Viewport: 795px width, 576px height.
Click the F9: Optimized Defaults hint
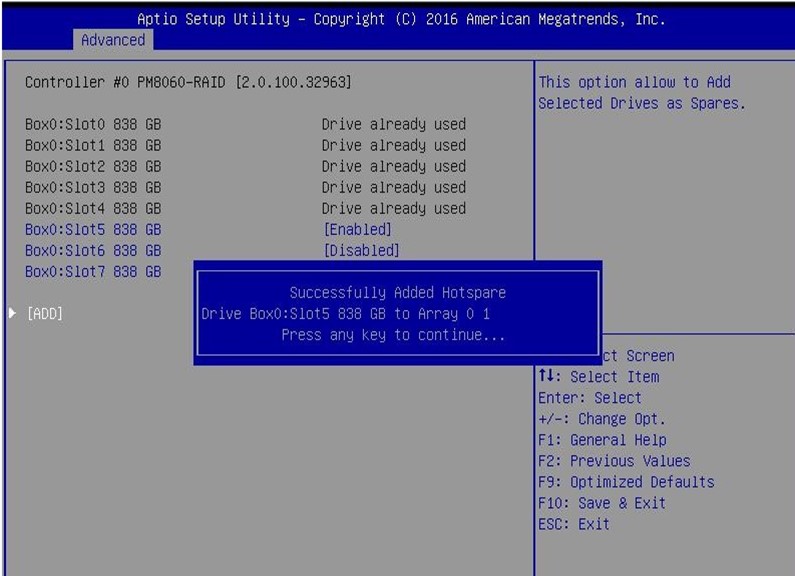tap(626, 482)
